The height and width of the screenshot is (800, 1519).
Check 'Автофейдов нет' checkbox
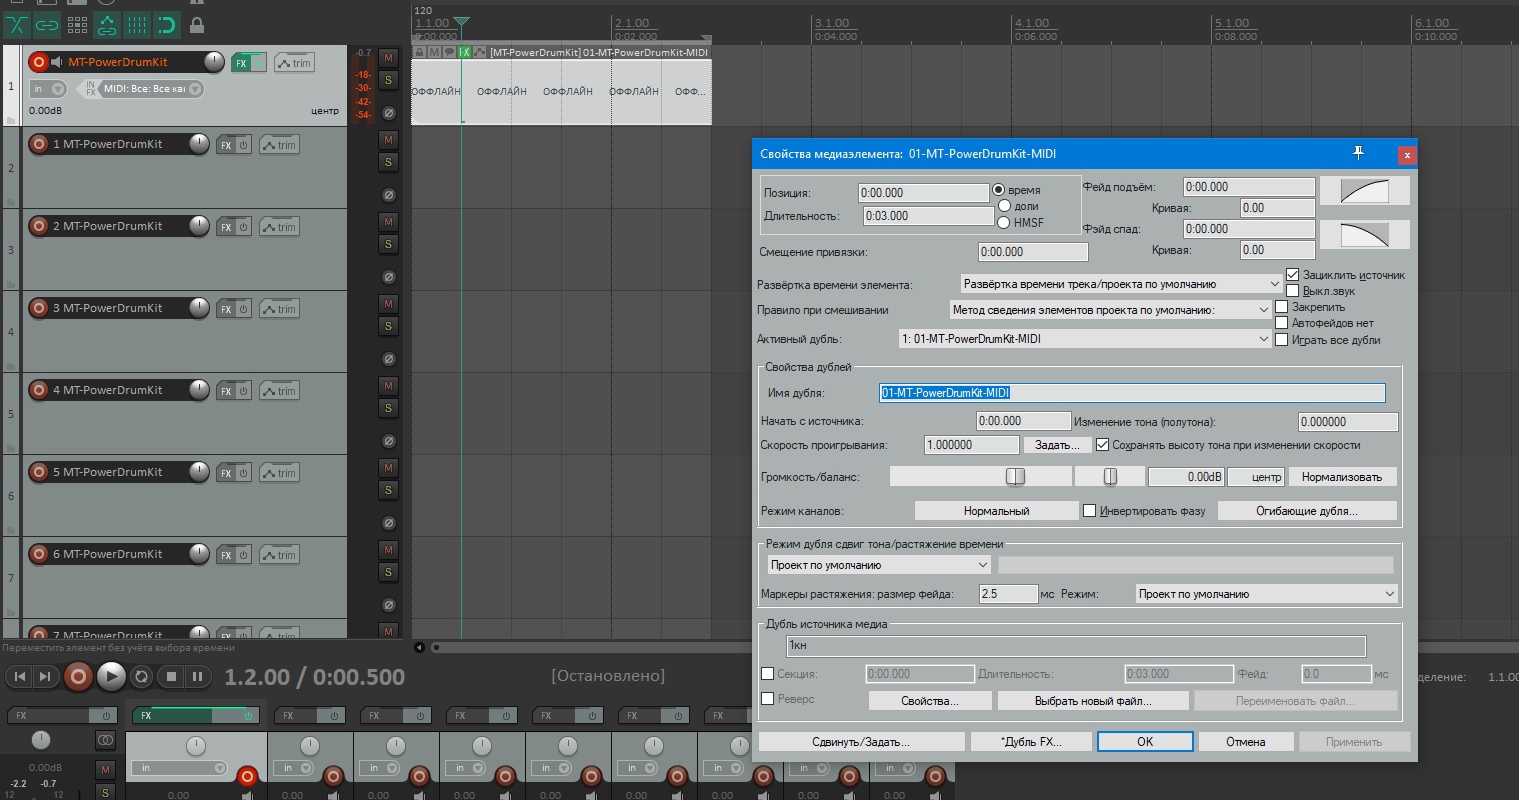(1281, 323)
